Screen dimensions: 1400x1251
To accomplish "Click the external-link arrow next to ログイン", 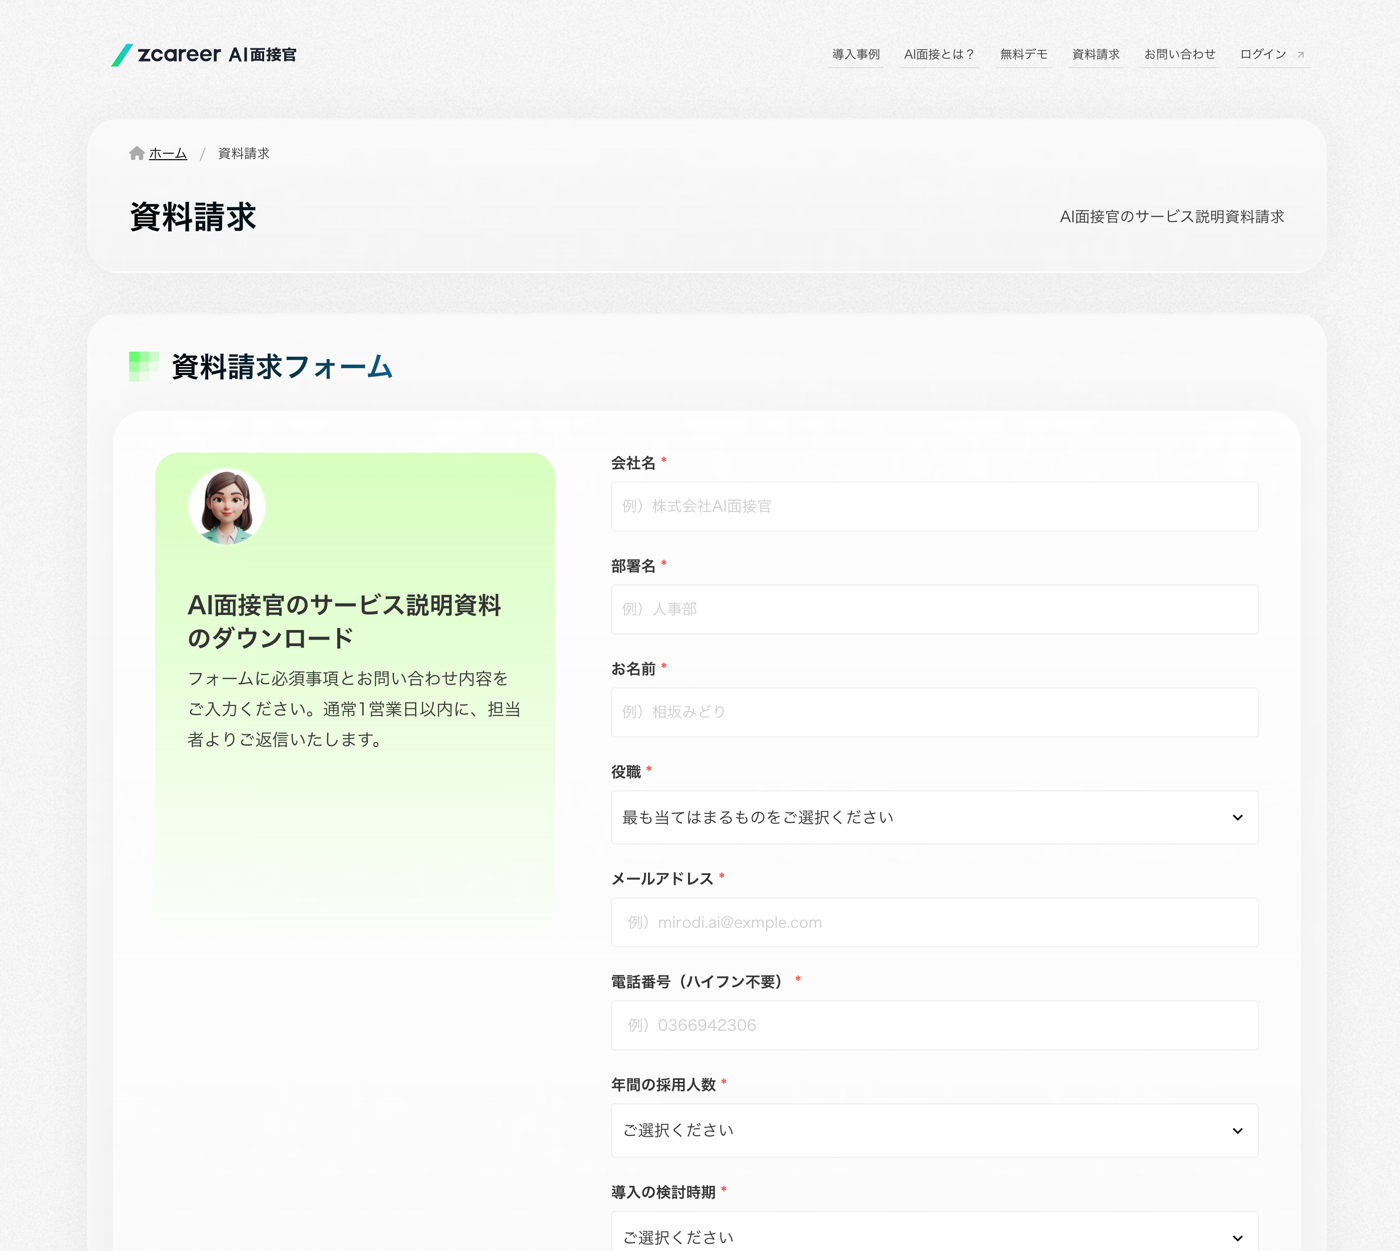I will click(x=1300, y=55).
